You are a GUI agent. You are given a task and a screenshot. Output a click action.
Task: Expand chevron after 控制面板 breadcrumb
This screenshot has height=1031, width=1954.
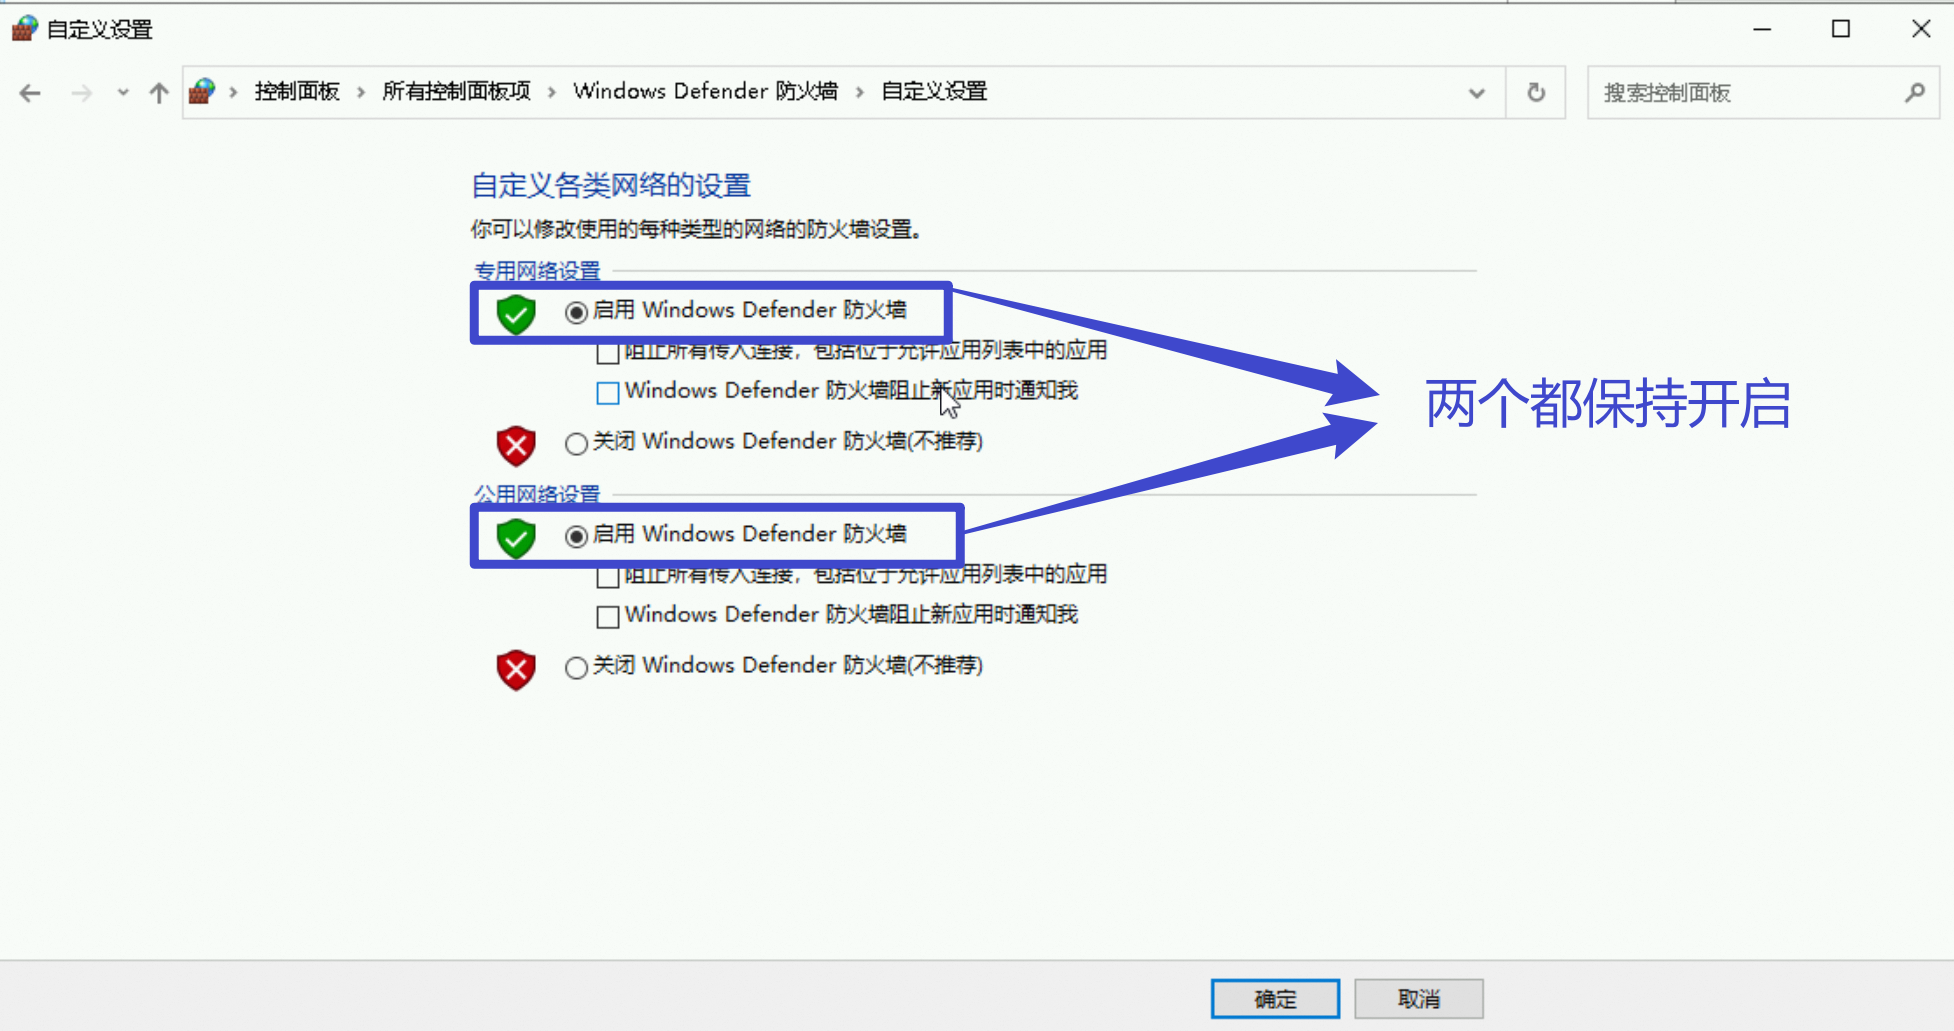(361, 92)
